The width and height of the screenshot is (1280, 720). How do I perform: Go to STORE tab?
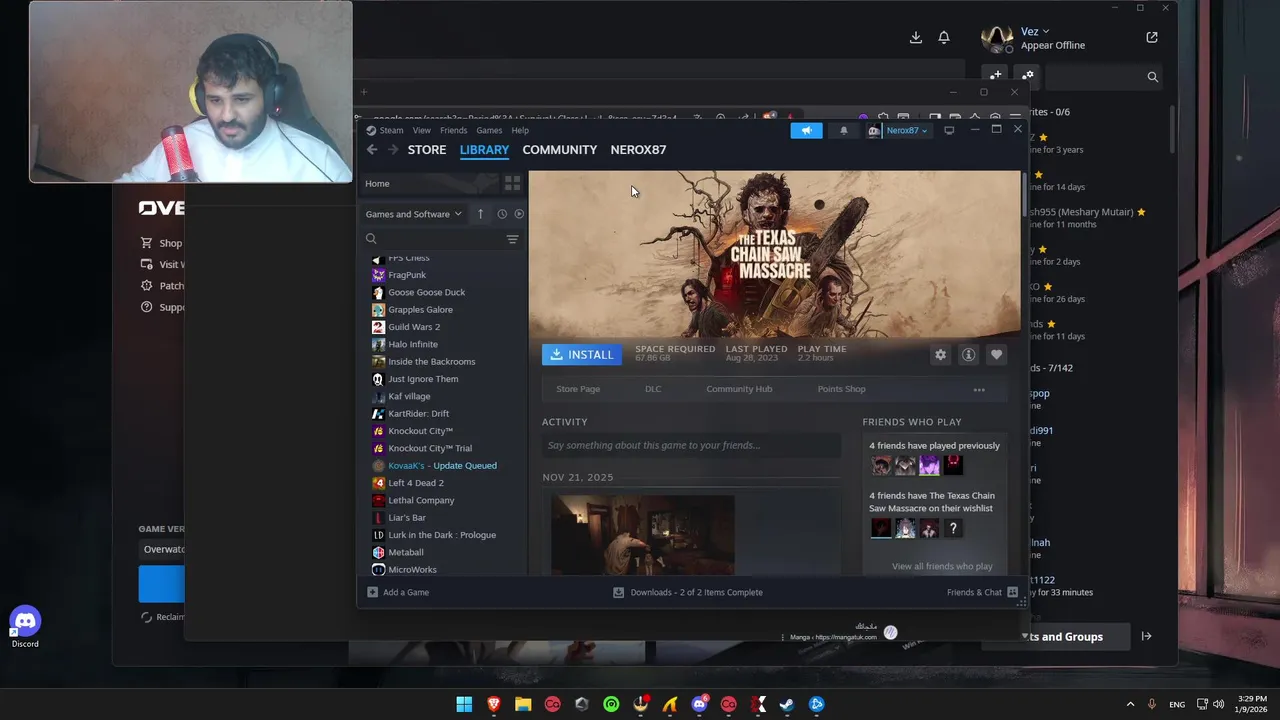(x=427, y=149)
